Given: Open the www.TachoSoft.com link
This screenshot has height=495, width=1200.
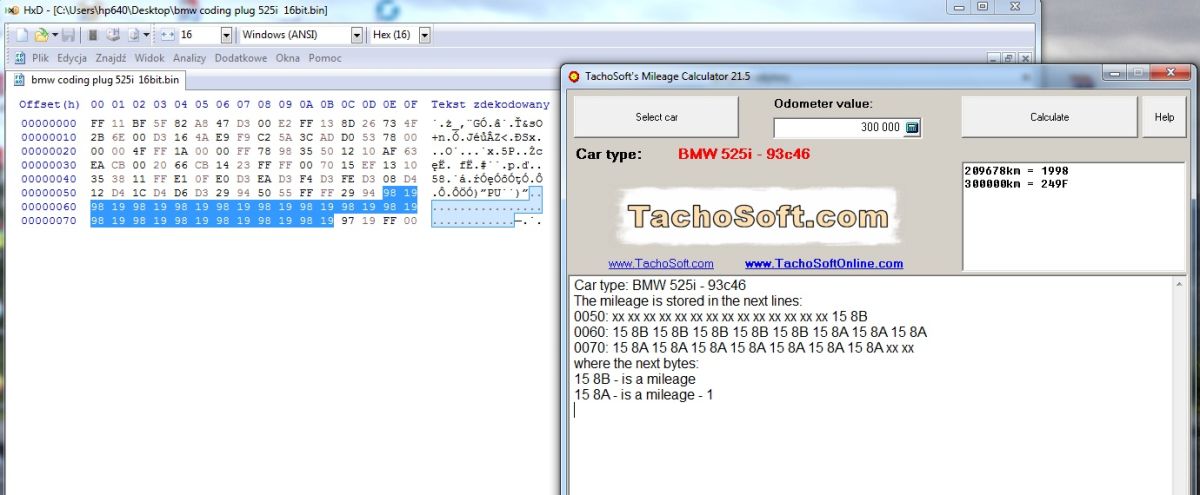Looking at the screenshot, I should pos(660,264).
